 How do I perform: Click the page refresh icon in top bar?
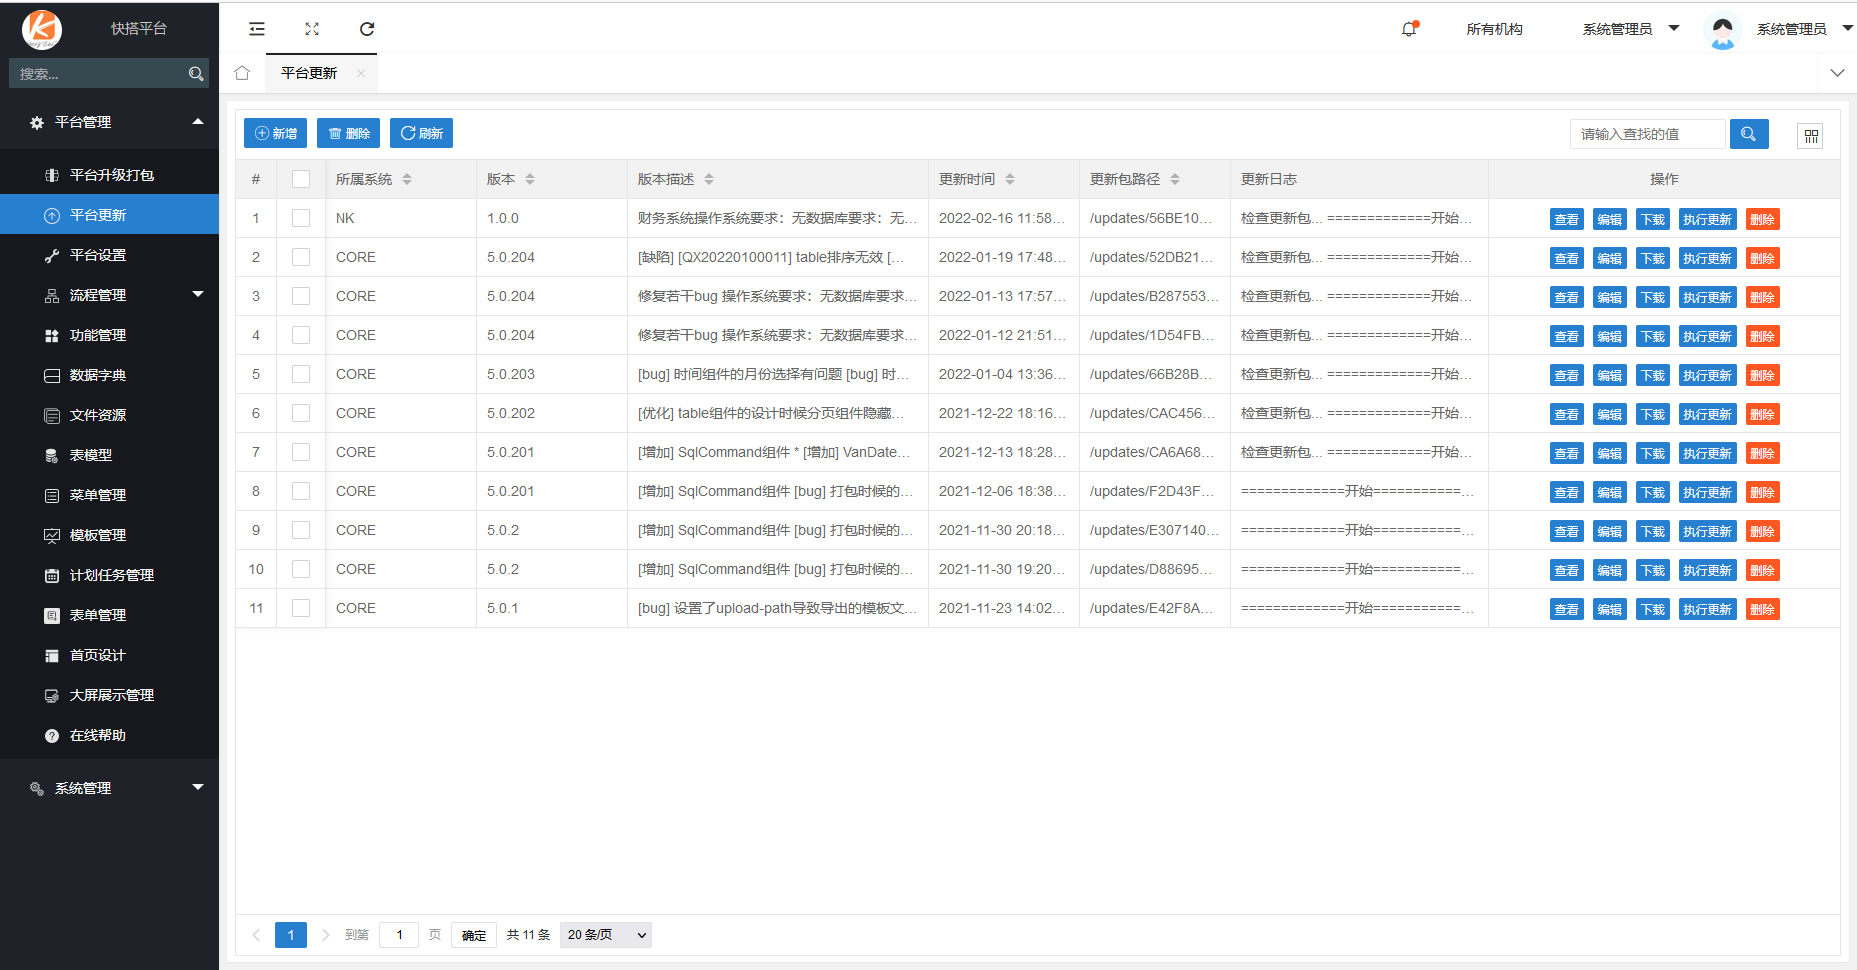pos(367,29)
